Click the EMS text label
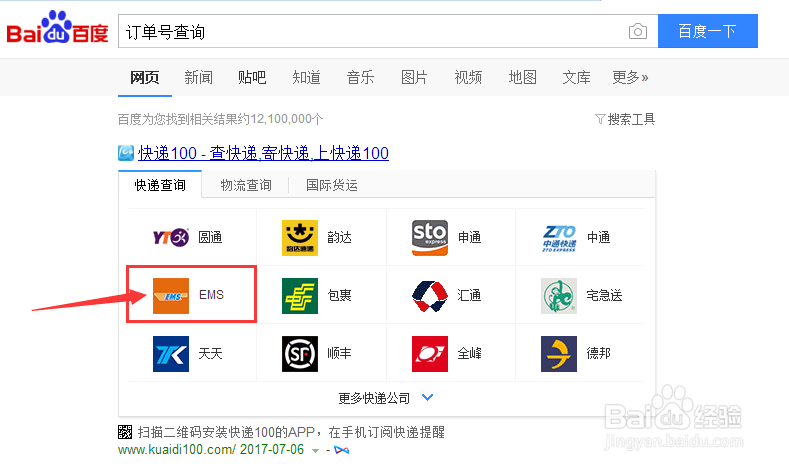 tap(211, 295)
